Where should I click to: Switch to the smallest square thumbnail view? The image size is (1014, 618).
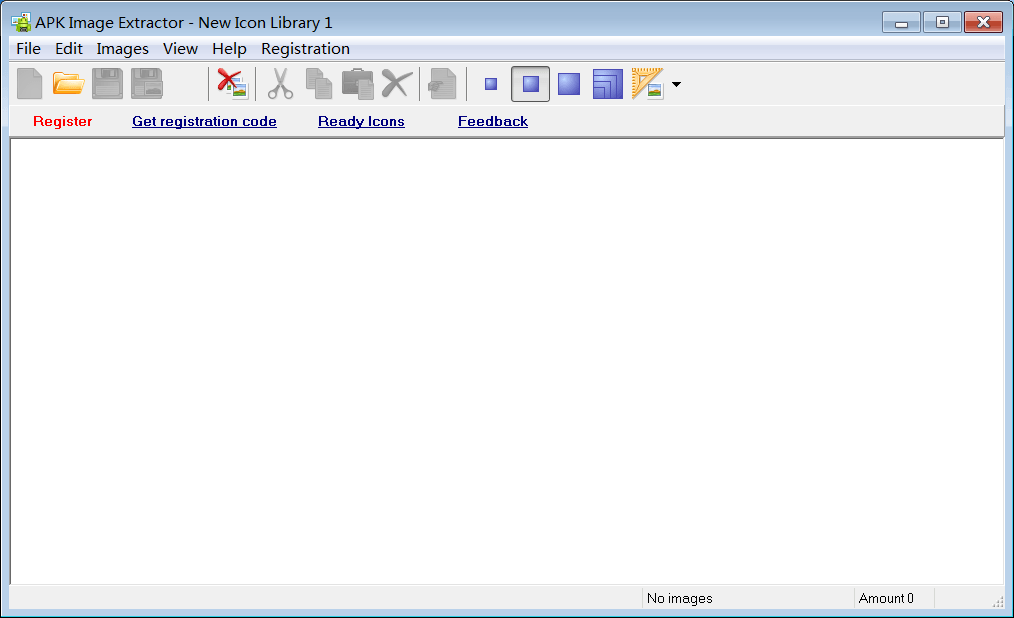click(x=491, y=84)
